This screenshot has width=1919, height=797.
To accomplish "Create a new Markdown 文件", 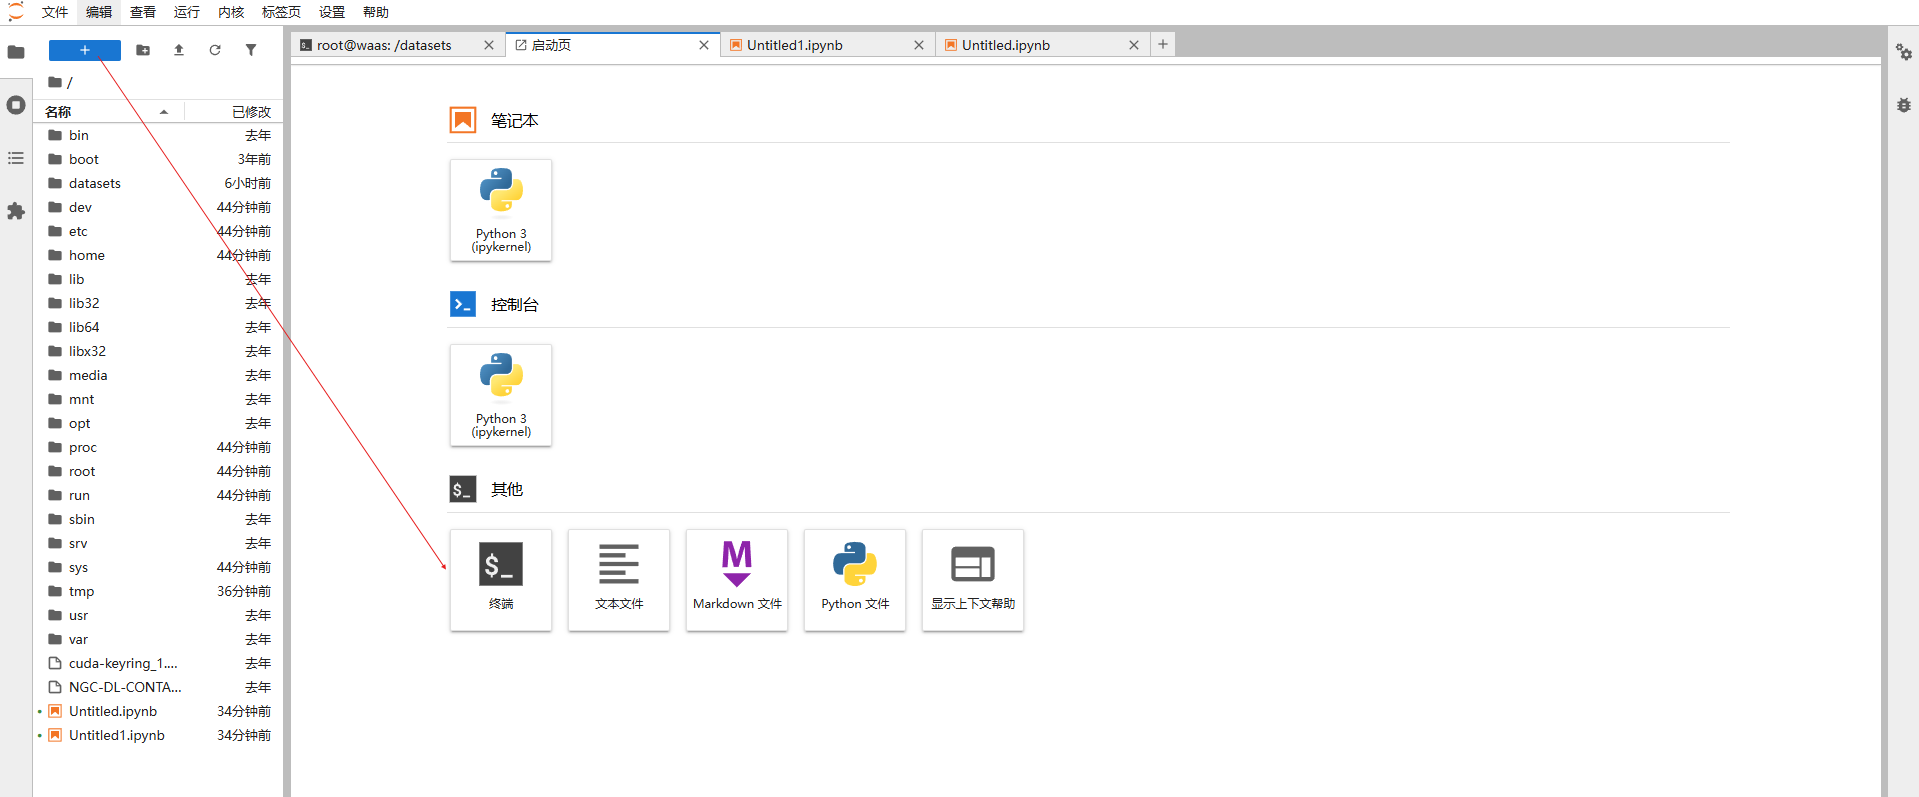I will click(736, 579).
